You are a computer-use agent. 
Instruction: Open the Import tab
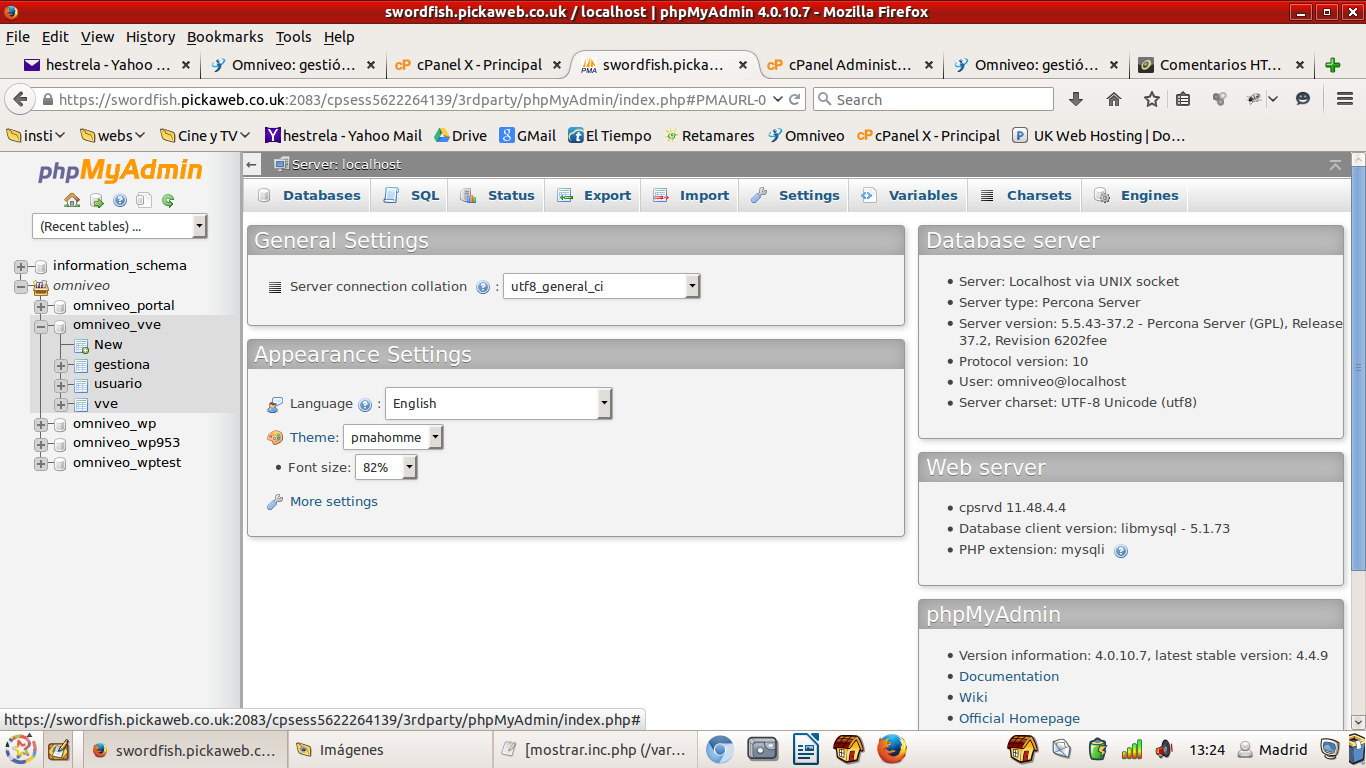(691, 196)
